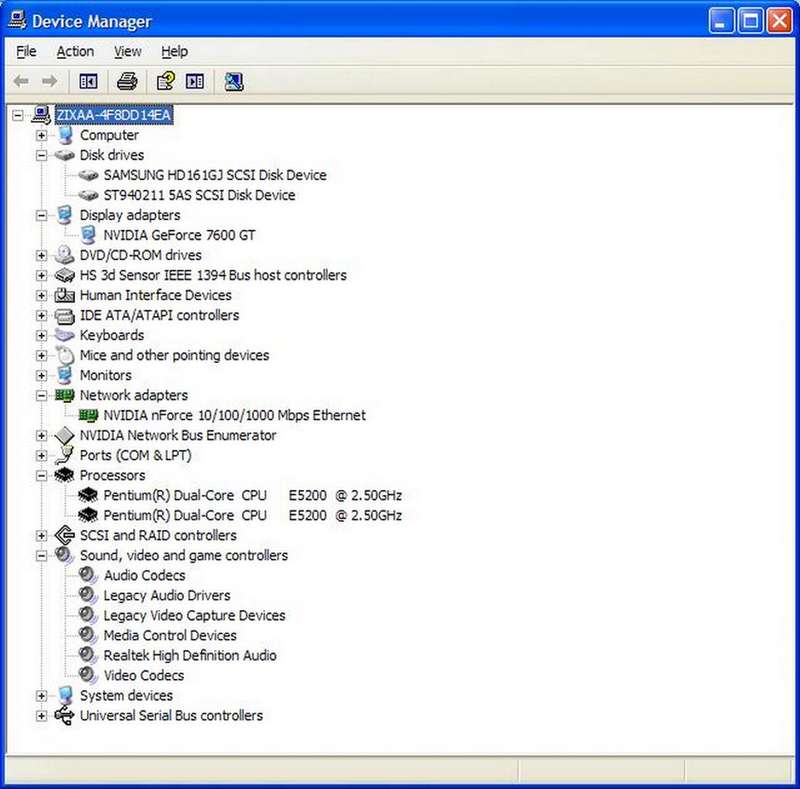The image size is (800, 789).
Task: Click the Human Interface Devices icon
Action: (x=65, y=295)
